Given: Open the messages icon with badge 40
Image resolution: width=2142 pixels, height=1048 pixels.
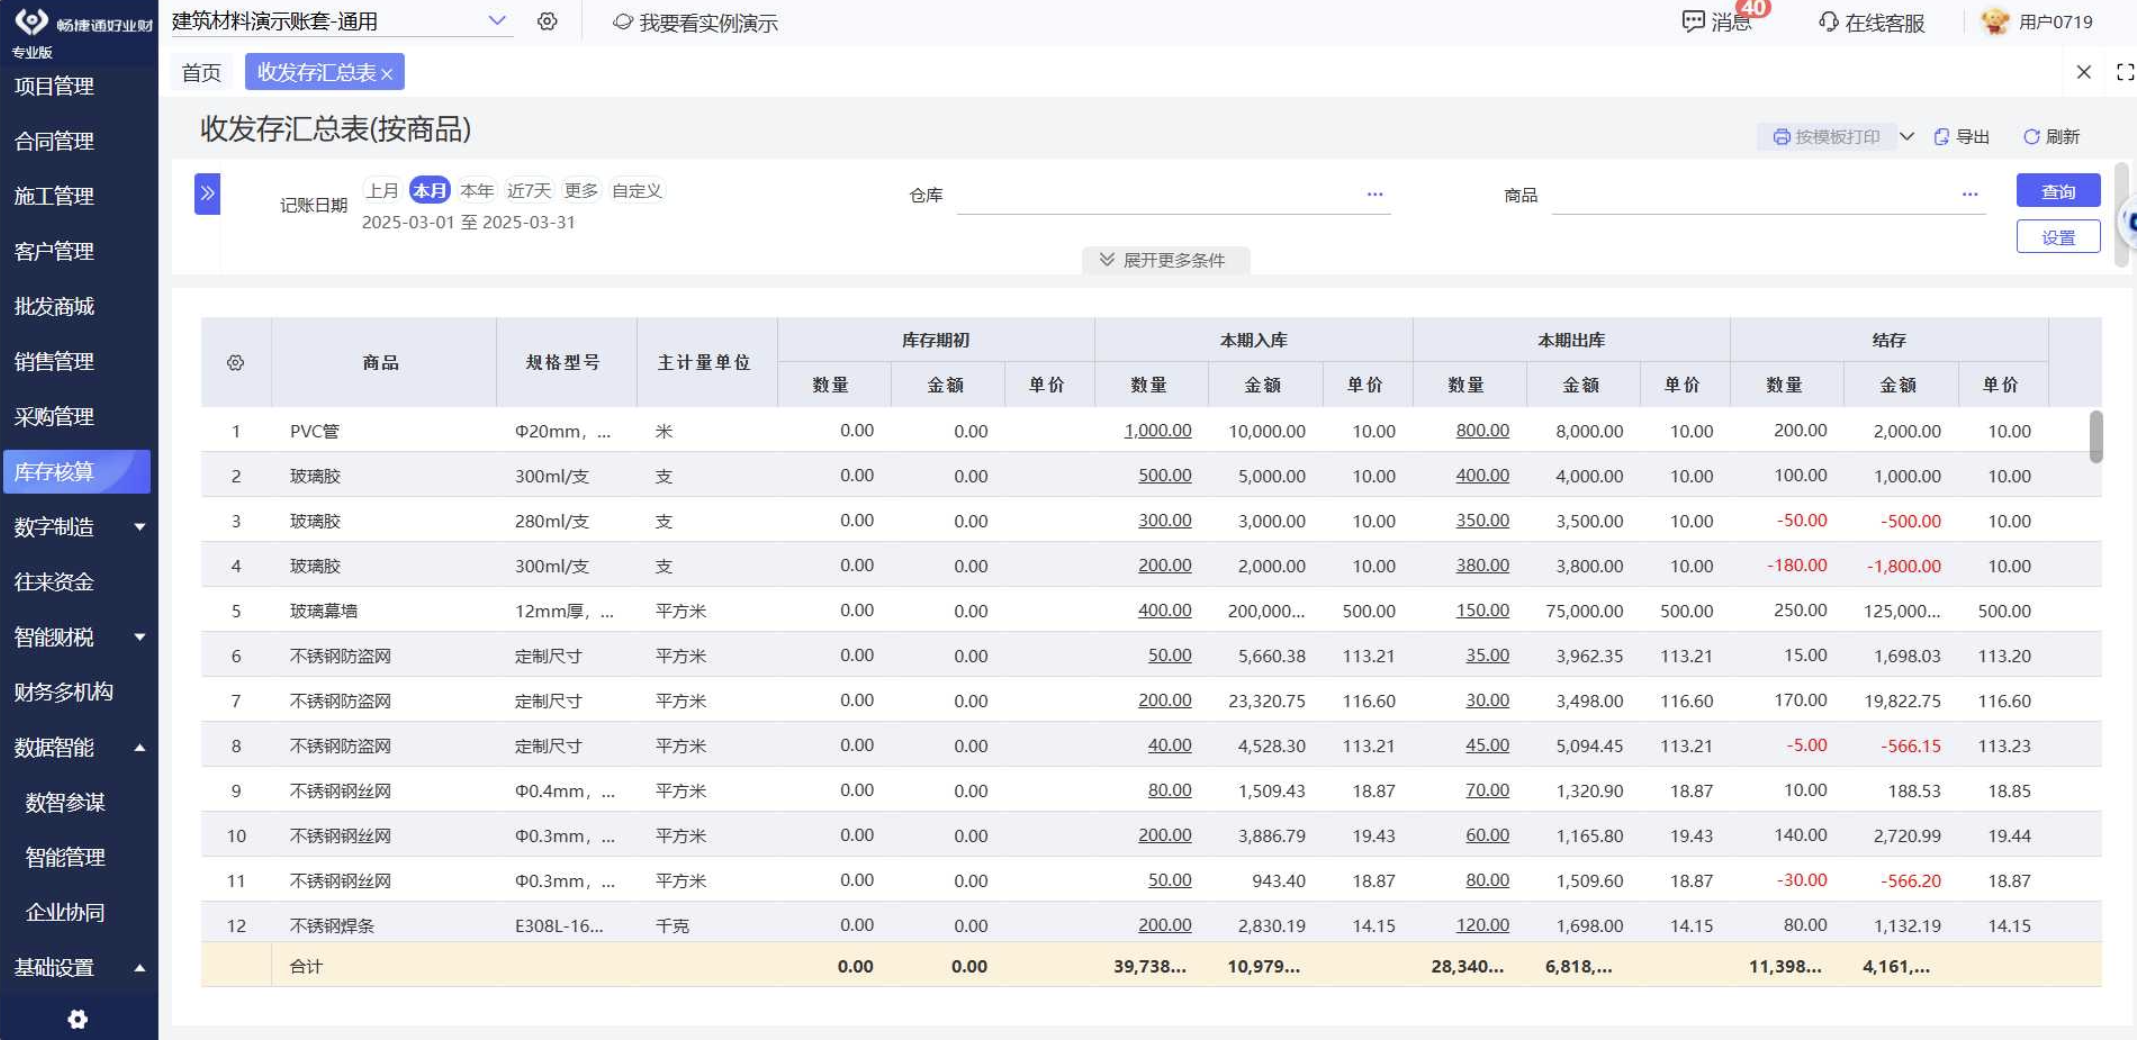Looking at the screenshot, I should 1719,21.
